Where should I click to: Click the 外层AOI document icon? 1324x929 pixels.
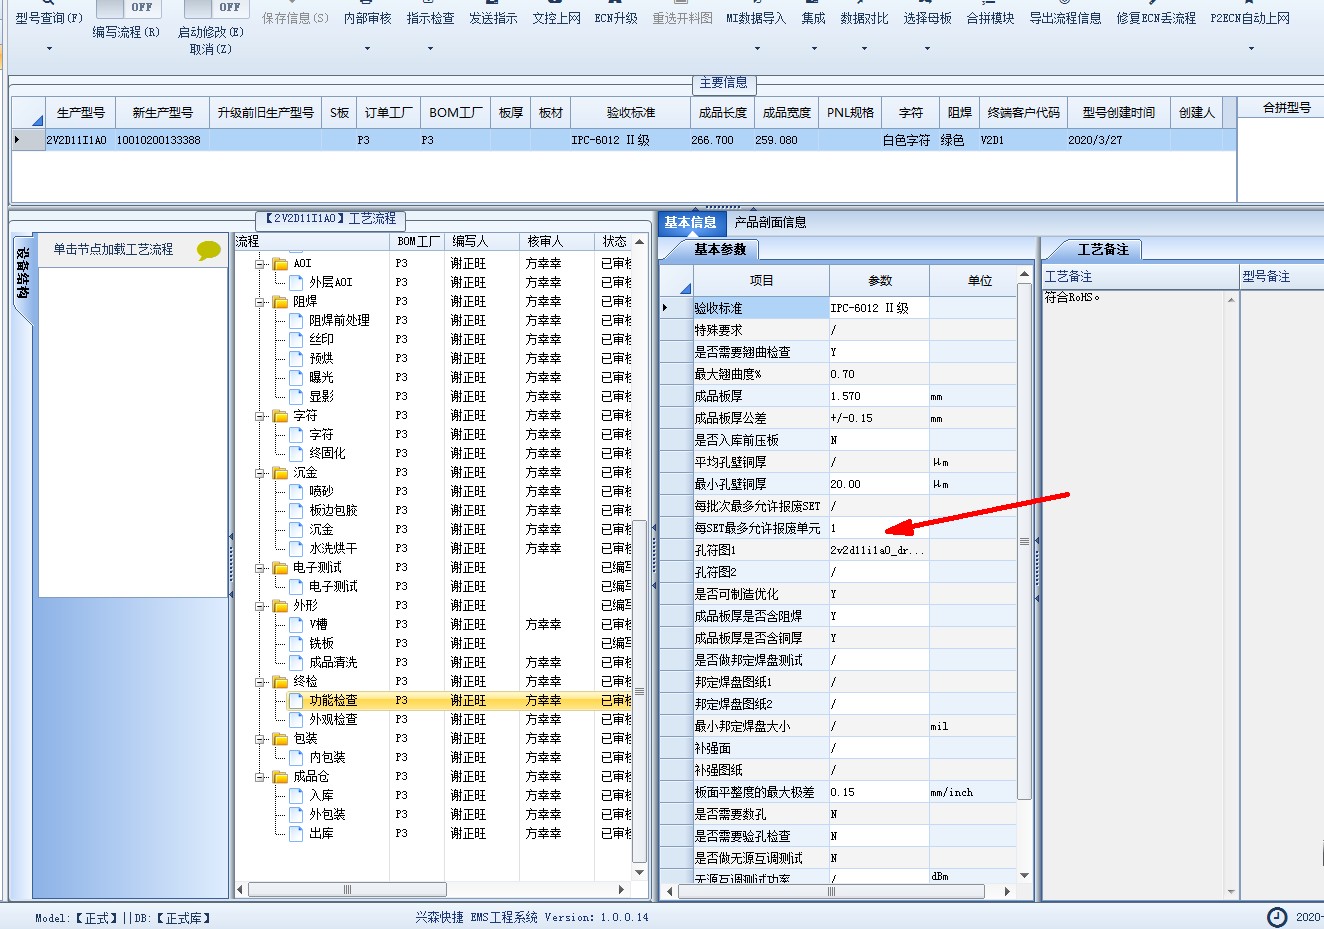point(296,282)
